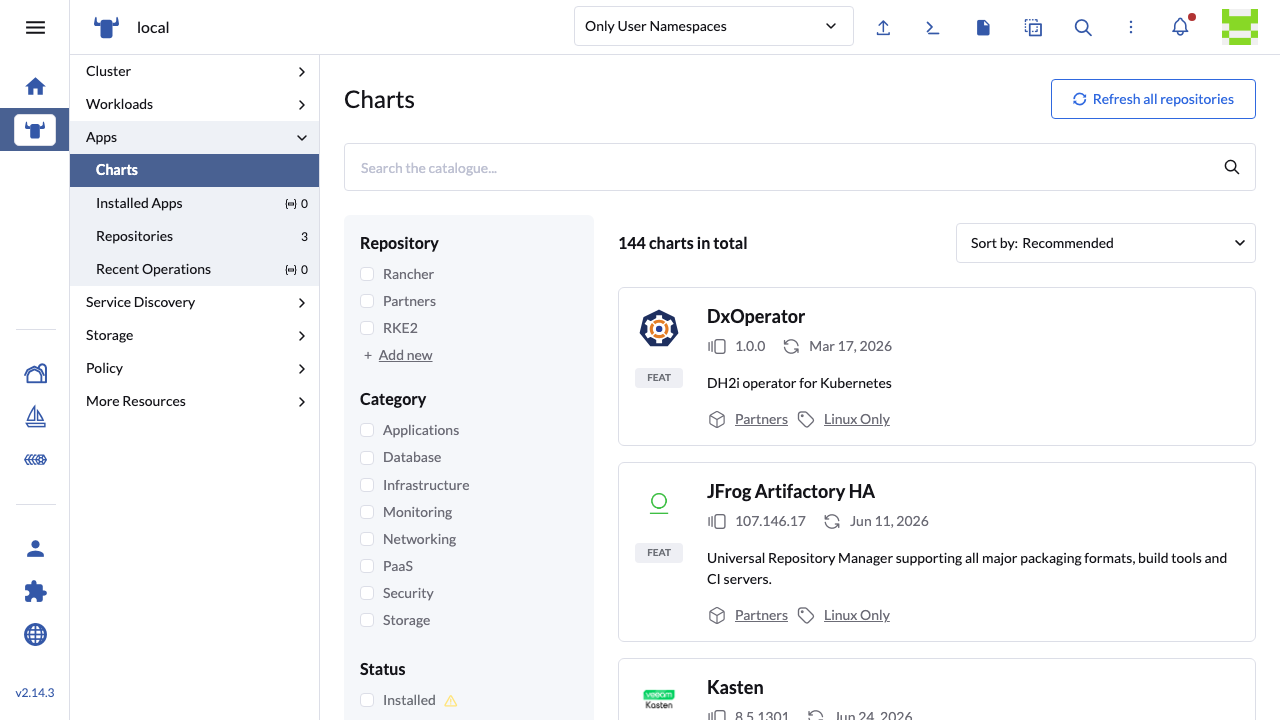Open the JFrog Artifactory HA title
The image size is (1280, 720).
click(x=791, y=491)
